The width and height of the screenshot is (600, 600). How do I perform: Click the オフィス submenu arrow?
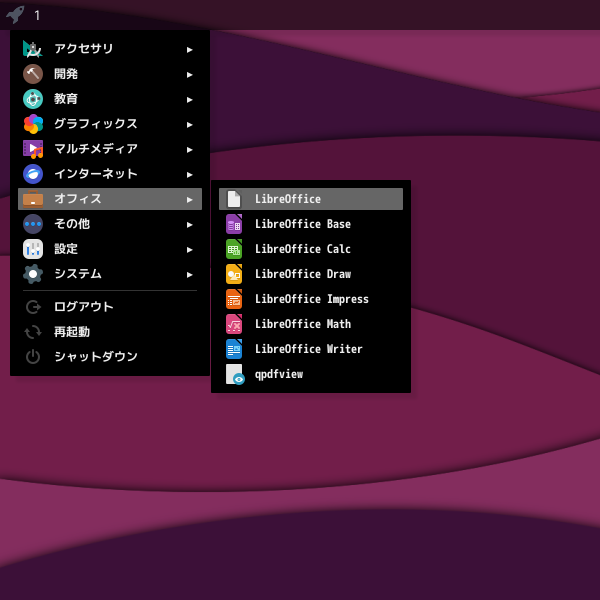coord(189,200)
